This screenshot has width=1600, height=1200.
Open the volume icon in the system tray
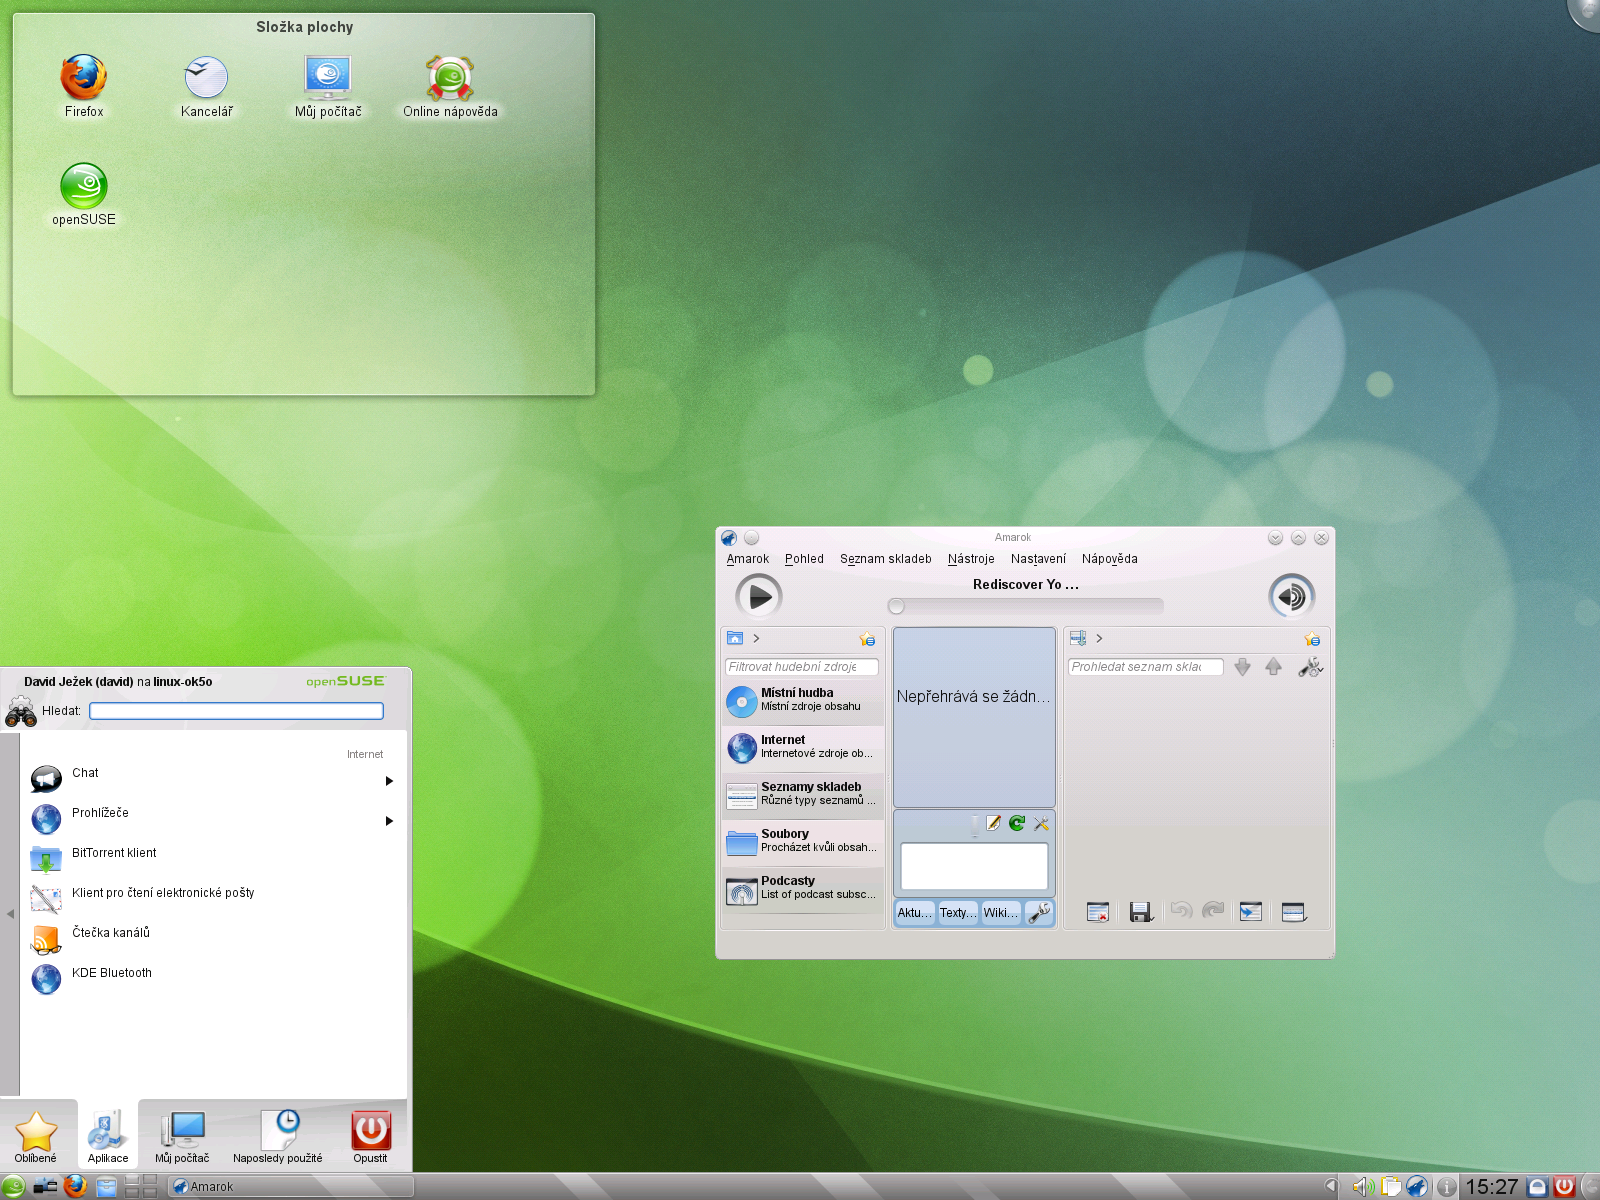coord(1363,1187)
